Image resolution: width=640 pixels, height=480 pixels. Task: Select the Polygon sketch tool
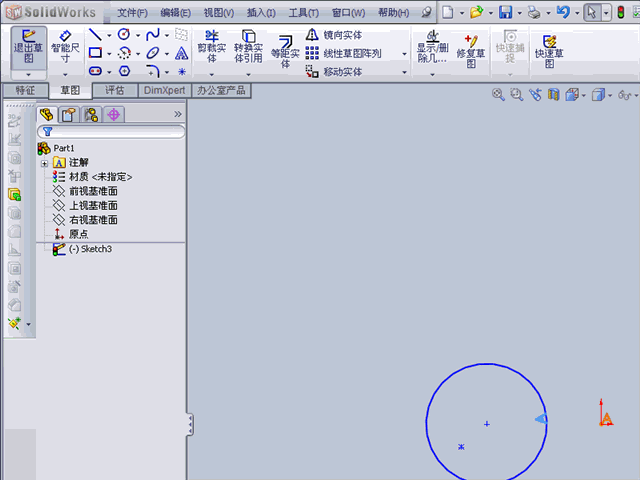(x=124, y=71)
